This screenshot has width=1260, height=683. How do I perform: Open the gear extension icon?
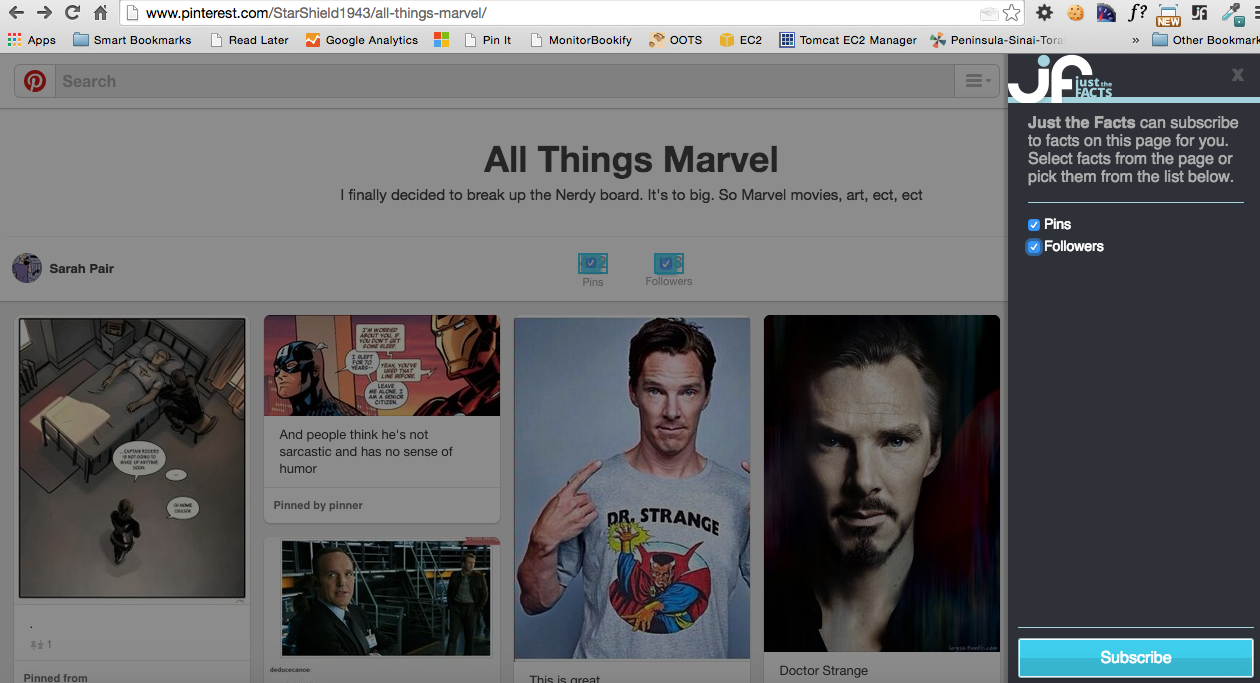tap(1044, 13)
